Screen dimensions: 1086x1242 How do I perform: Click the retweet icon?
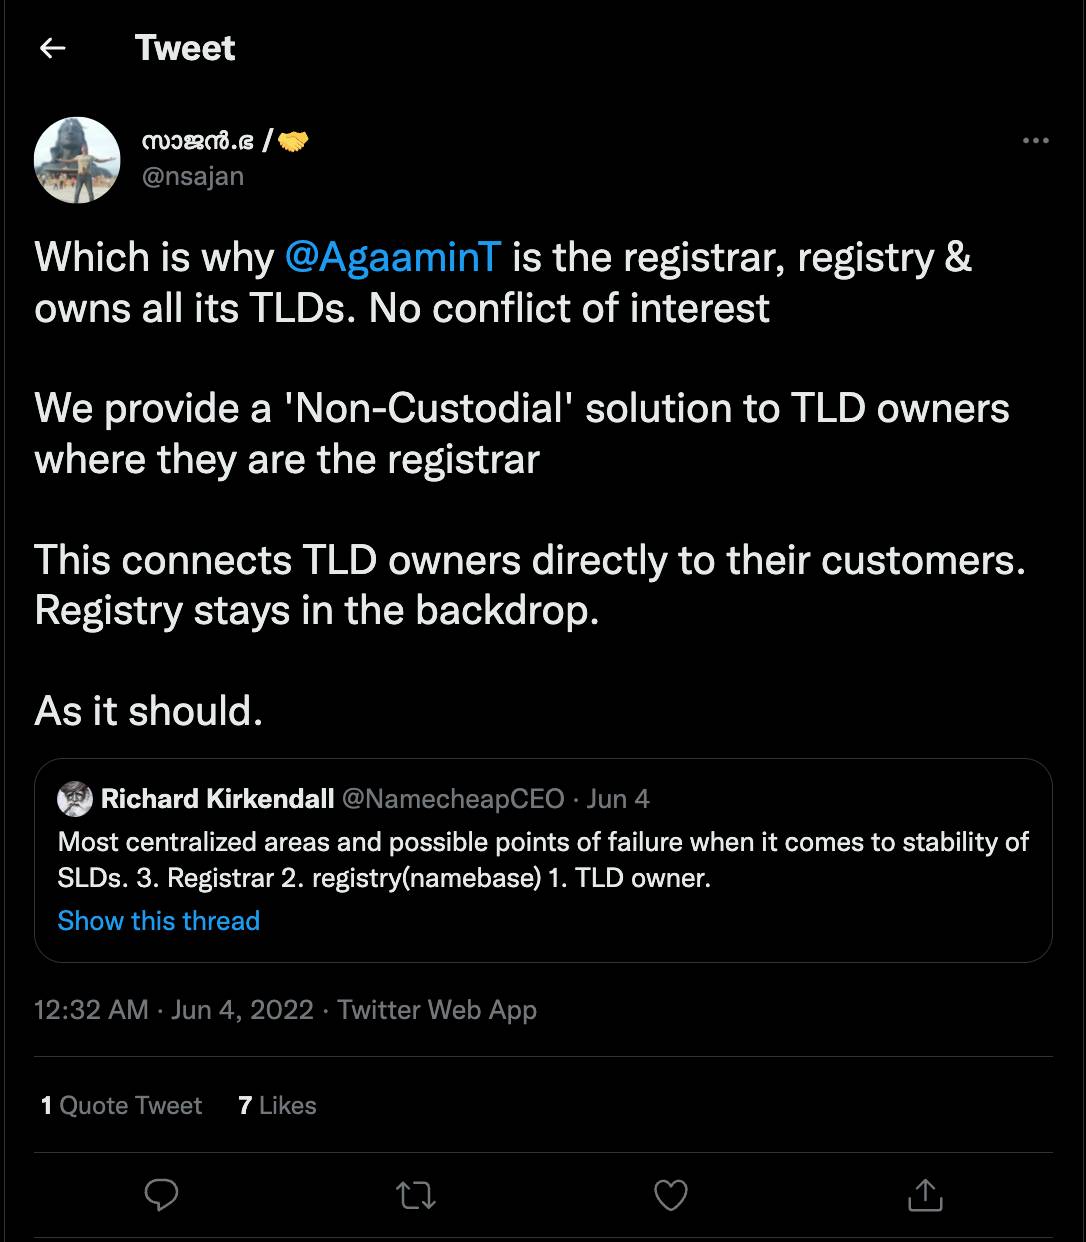coord(416,1194)
